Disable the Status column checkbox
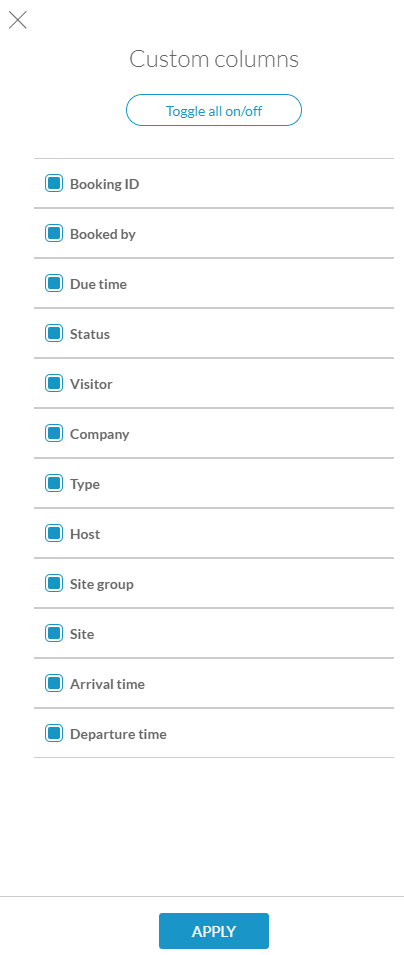Image resolution: width=404 pixels, height=955 pixels. click(x=54, y=333)
